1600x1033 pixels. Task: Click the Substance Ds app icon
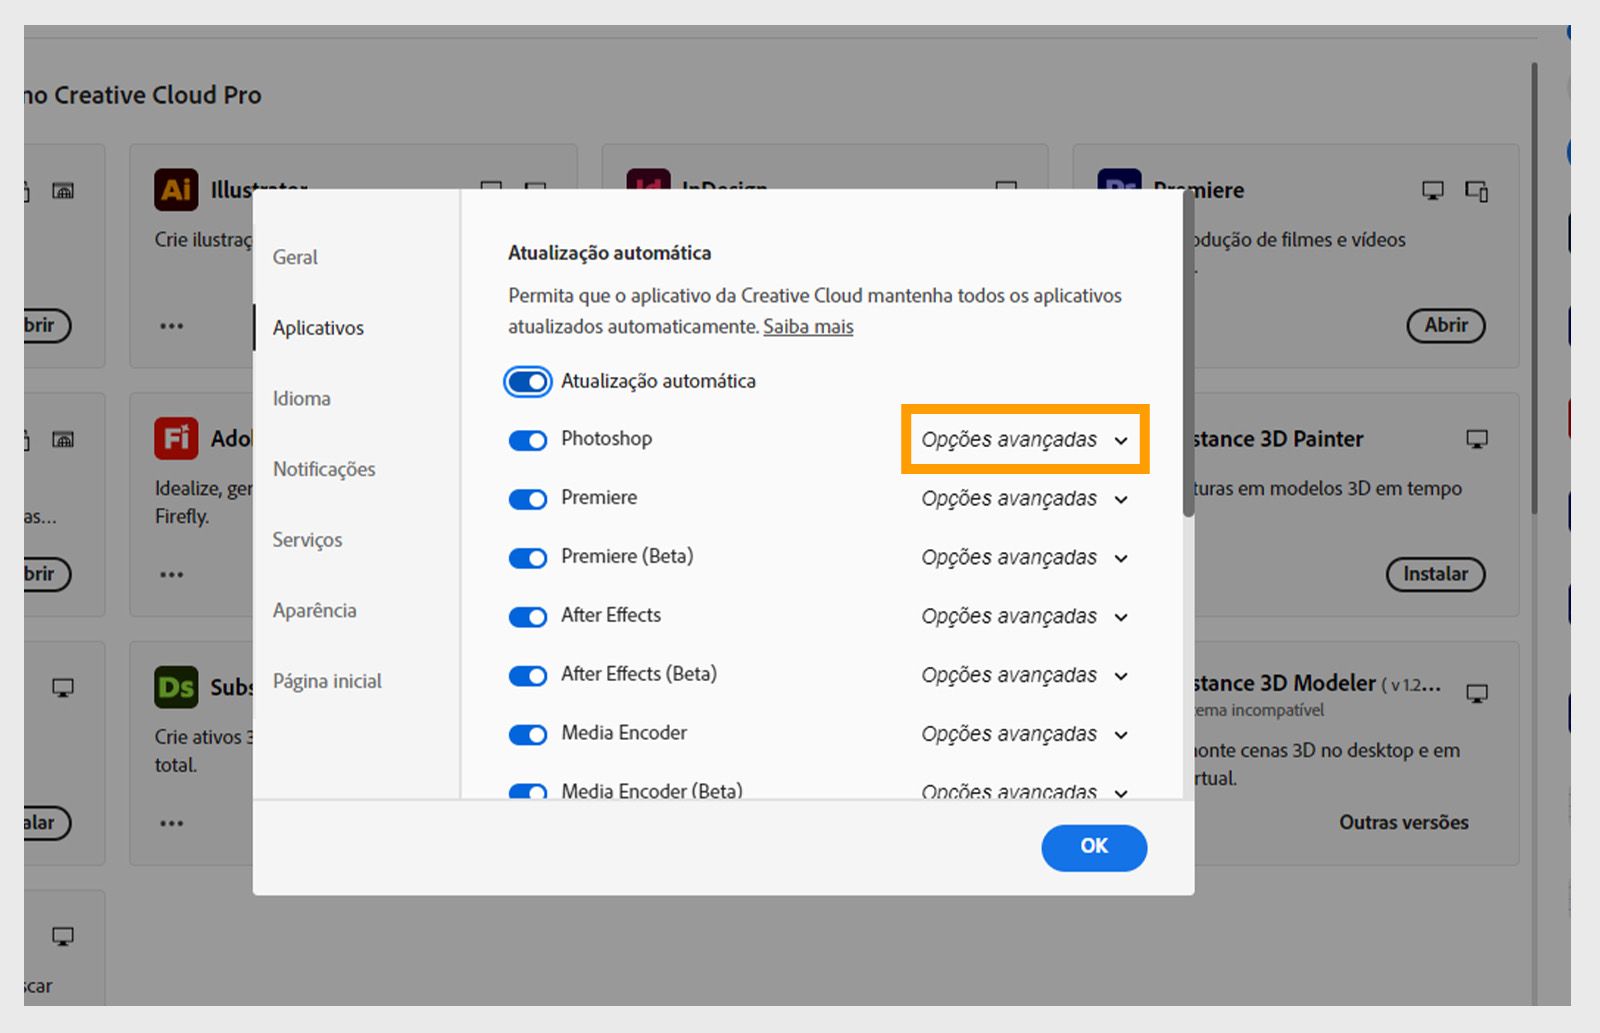pyautogui.click(x=176, y=687)
